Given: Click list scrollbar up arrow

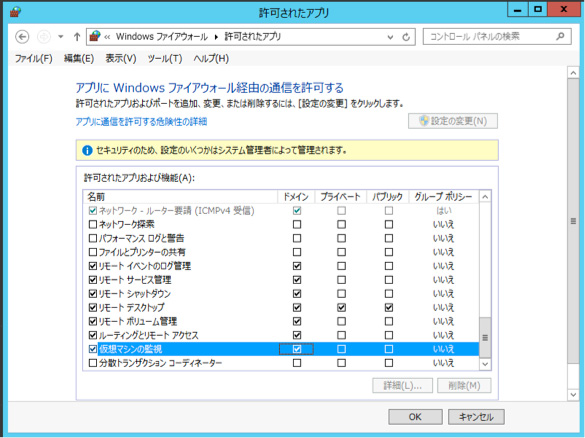Looking at the screenshot, I should 485,197.
